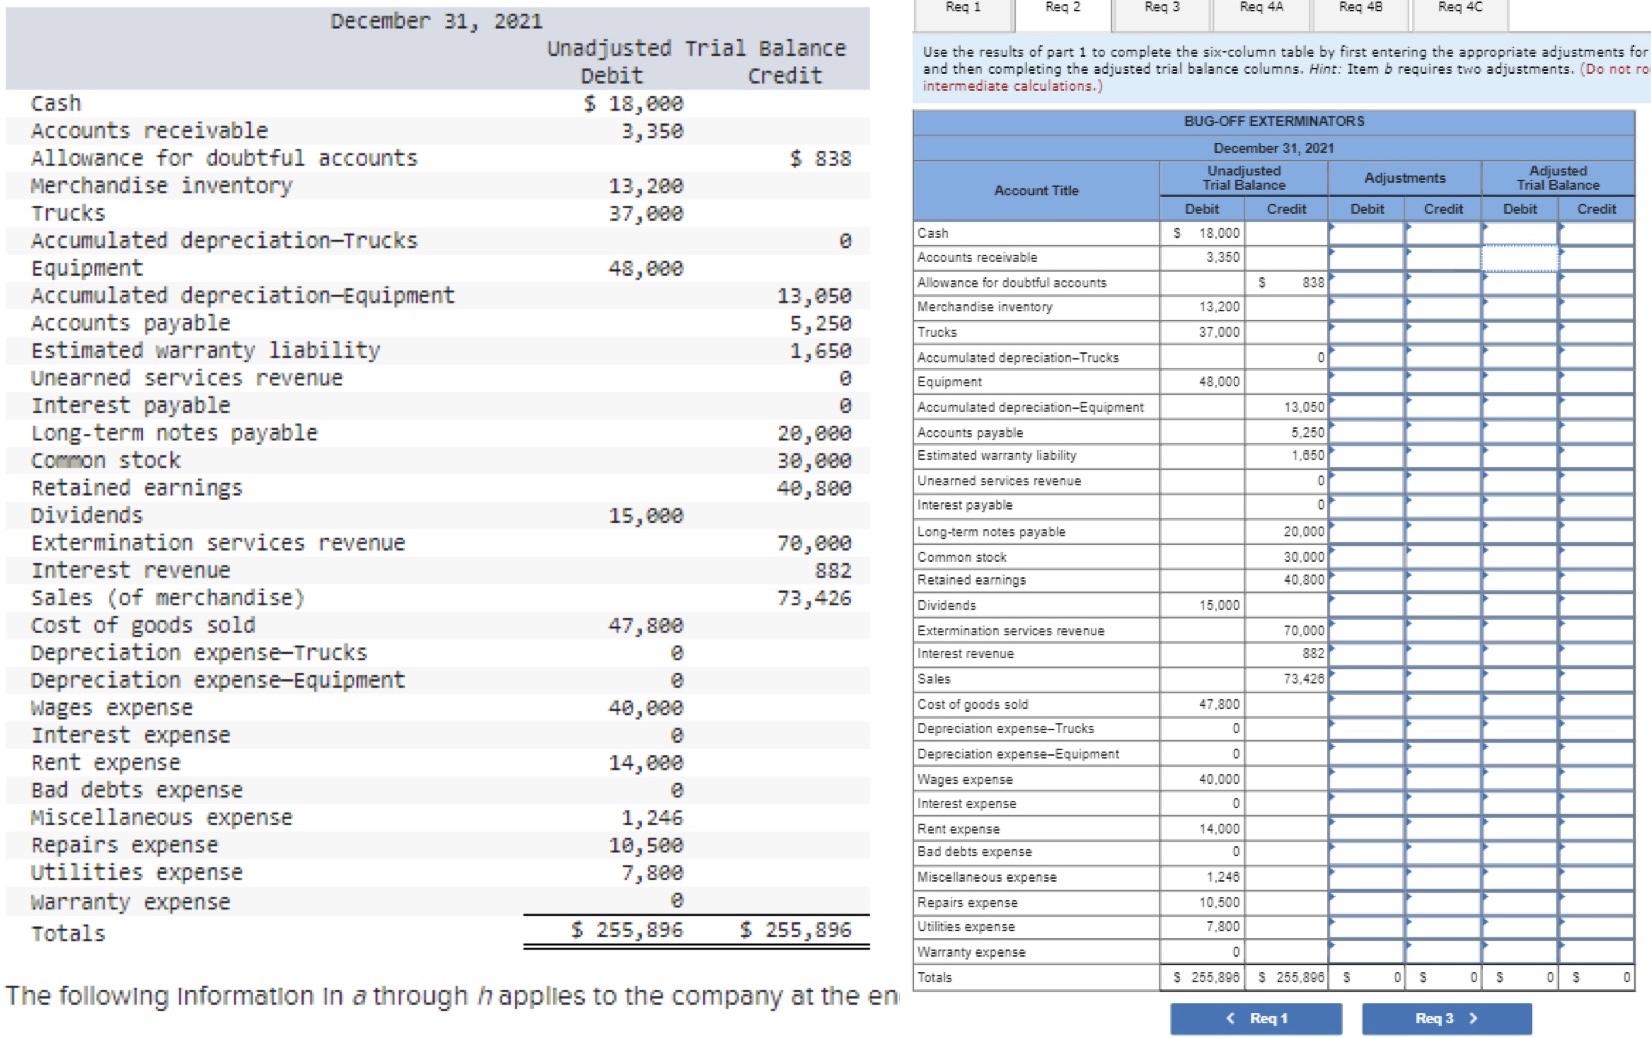The height and width of the screenshot is (1038, 1651).
Task: Click Adjusted debit cell for Utilities expense
Action: [x=1520, y=927]
